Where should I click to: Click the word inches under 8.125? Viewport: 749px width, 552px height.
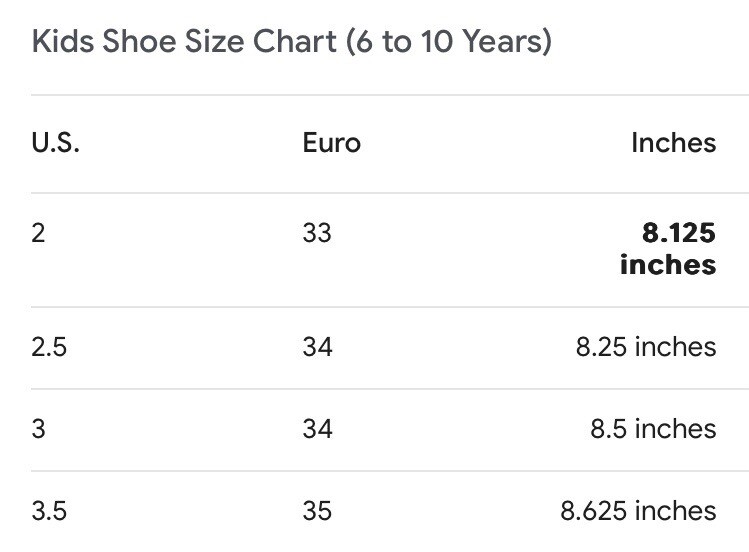point(668,265)
